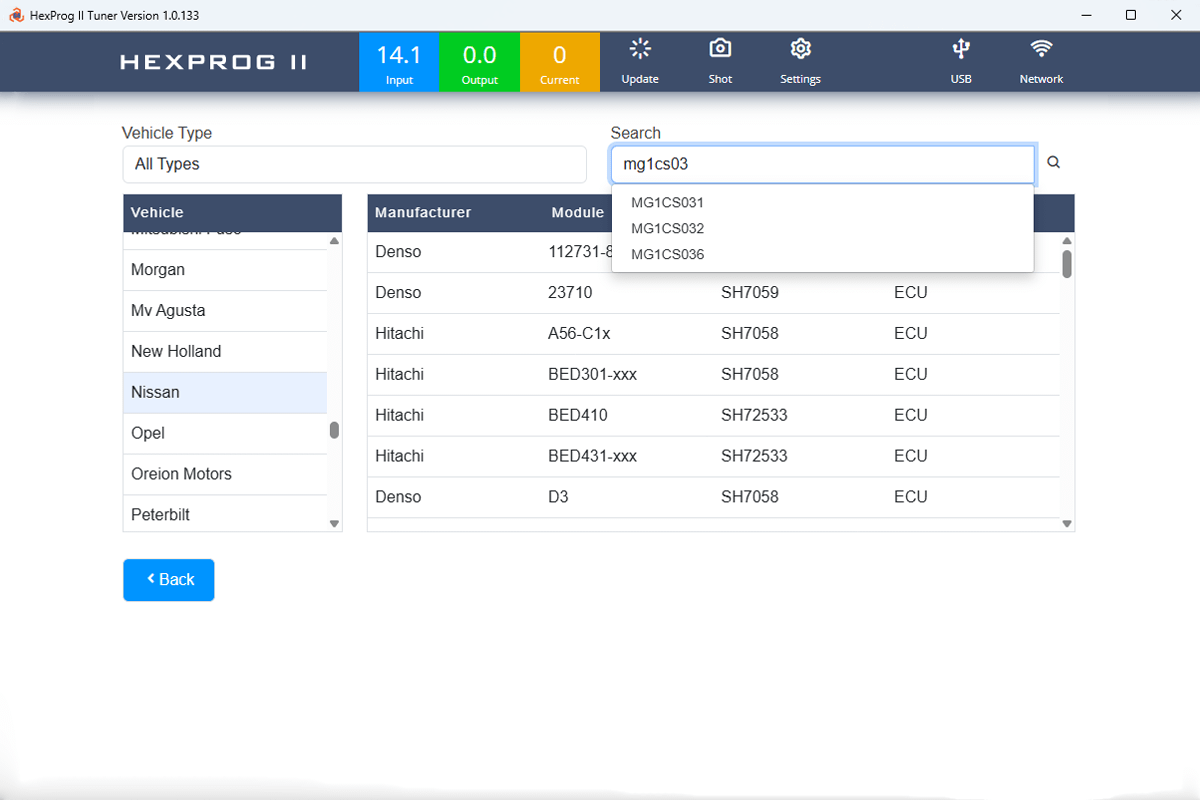The width and height of the screenshot is (1200, 800).
Task: Select the Network wifi icon
Action: click(1041, 49)
